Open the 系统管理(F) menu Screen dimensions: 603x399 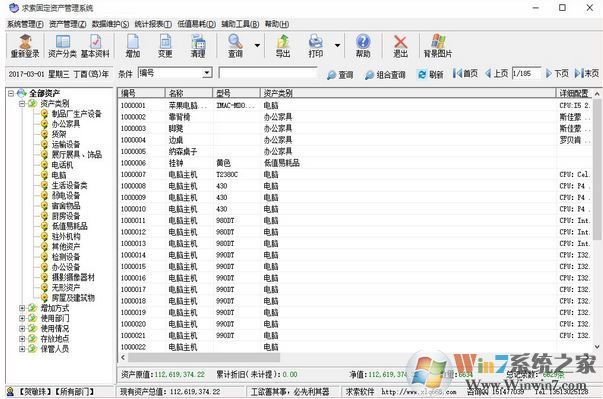point(25,24)
